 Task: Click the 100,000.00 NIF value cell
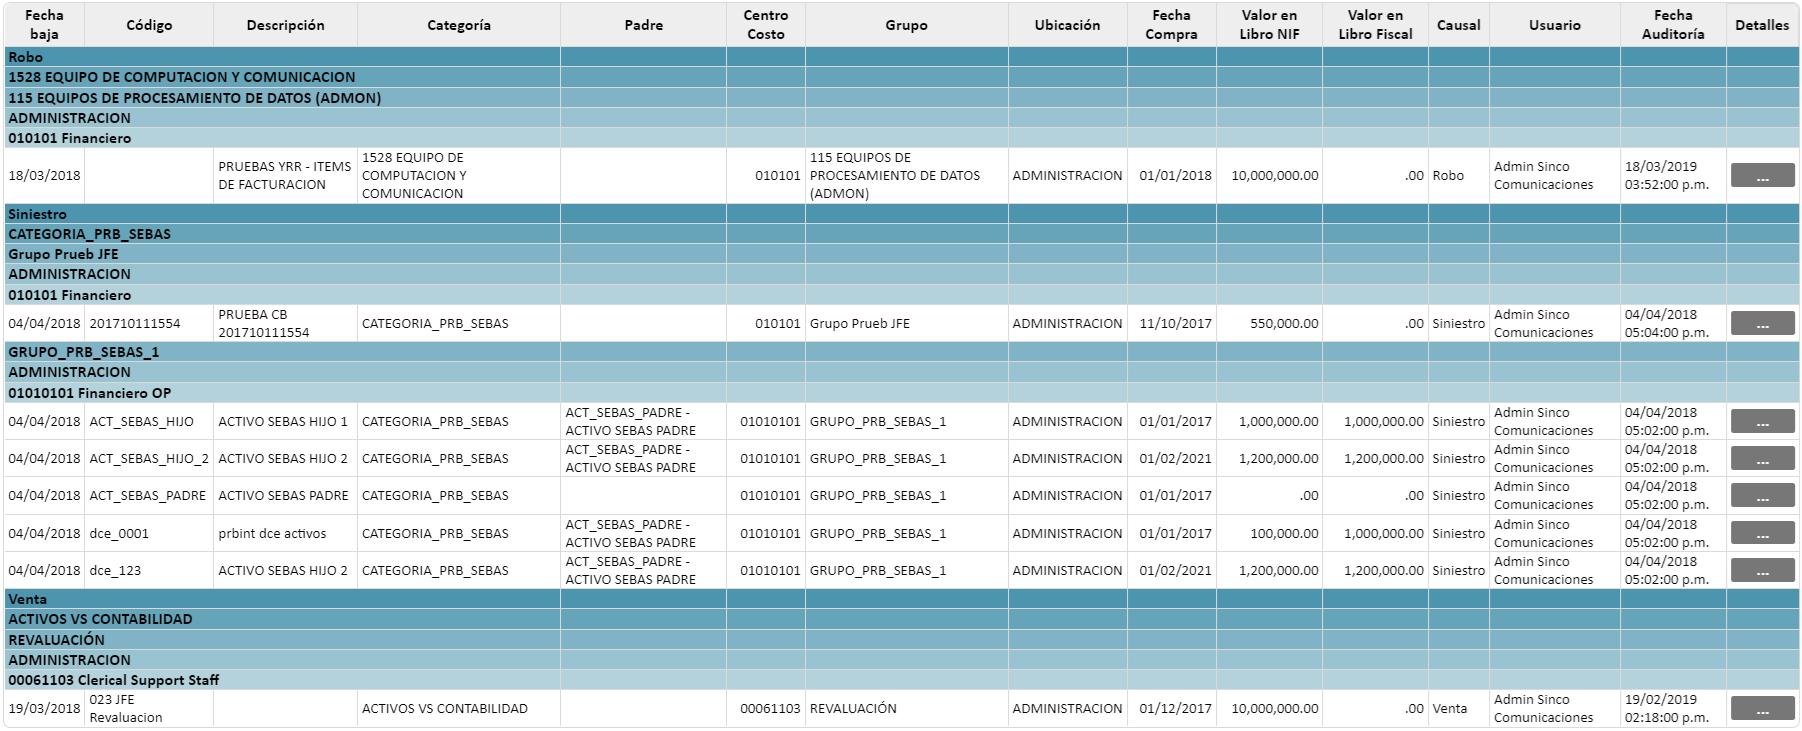[1269, 533]
